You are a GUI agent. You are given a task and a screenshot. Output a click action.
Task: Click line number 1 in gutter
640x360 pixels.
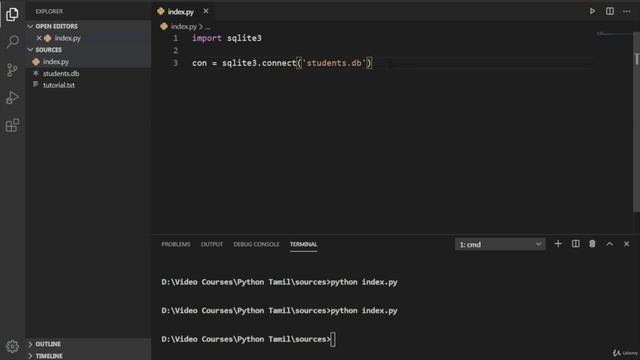[176, 38]
